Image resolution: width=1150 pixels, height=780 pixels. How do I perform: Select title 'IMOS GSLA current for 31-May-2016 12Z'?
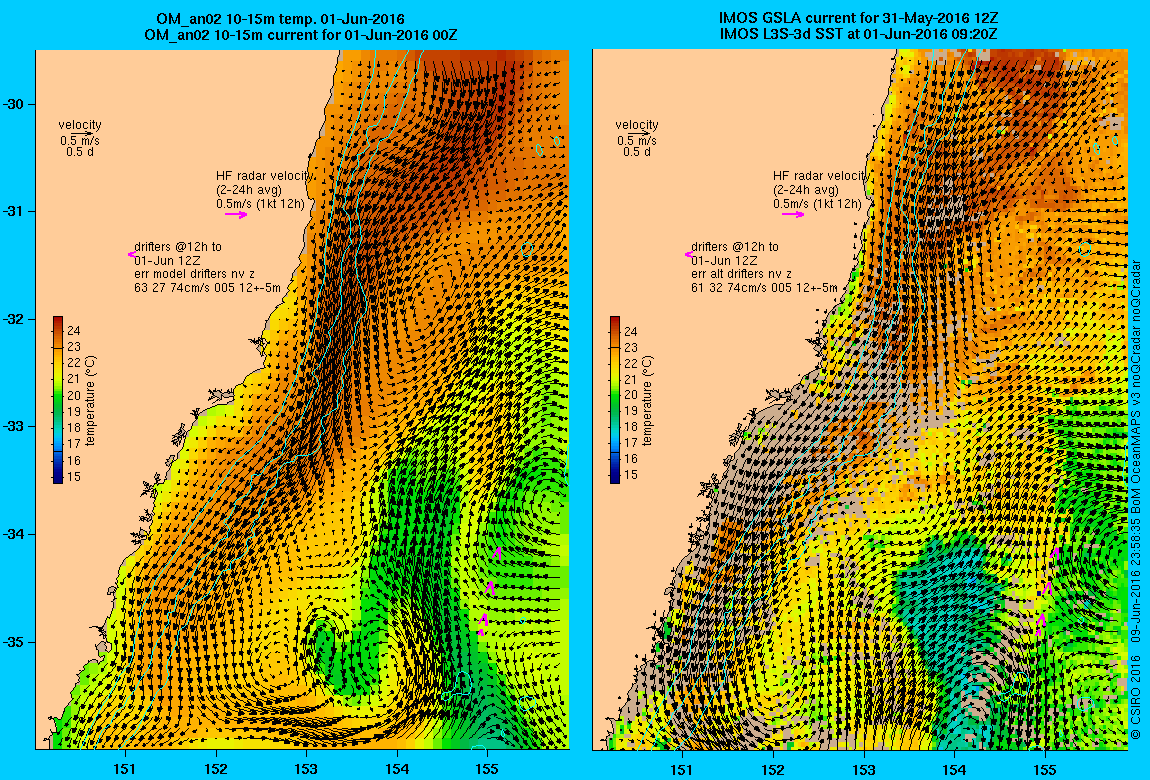858,18
